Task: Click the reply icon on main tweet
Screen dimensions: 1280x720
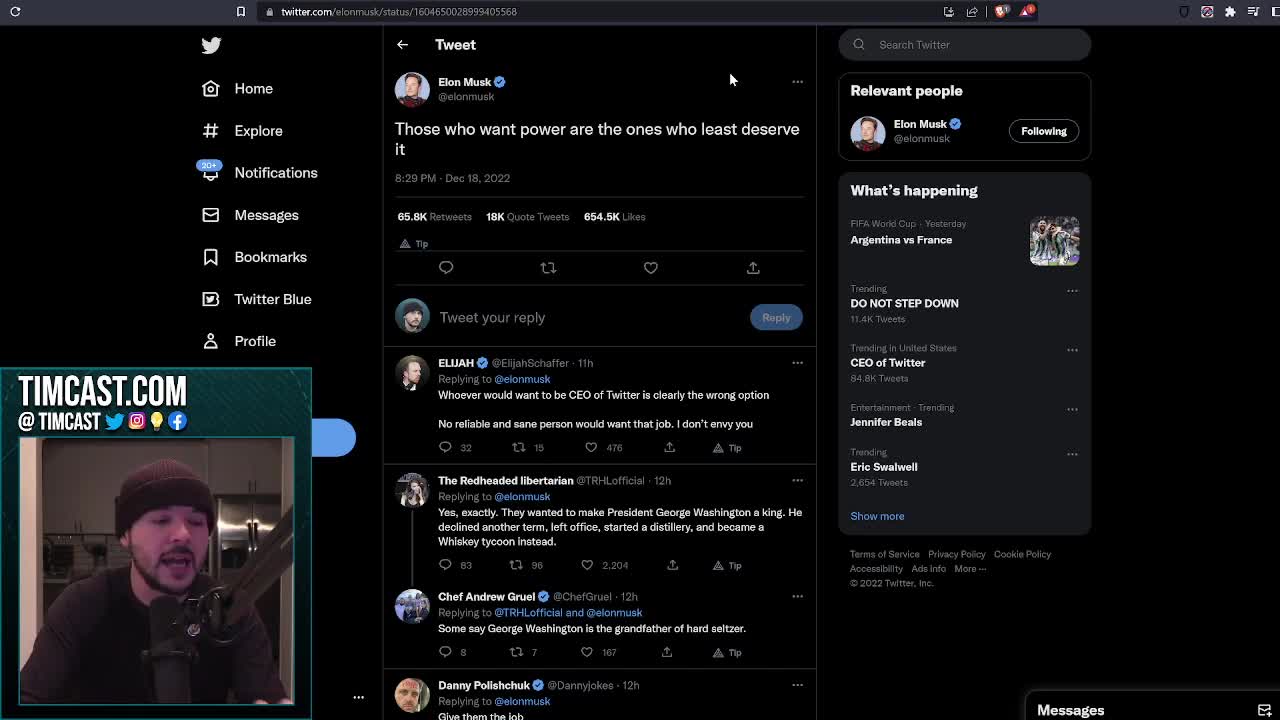Action: [446, 268]
